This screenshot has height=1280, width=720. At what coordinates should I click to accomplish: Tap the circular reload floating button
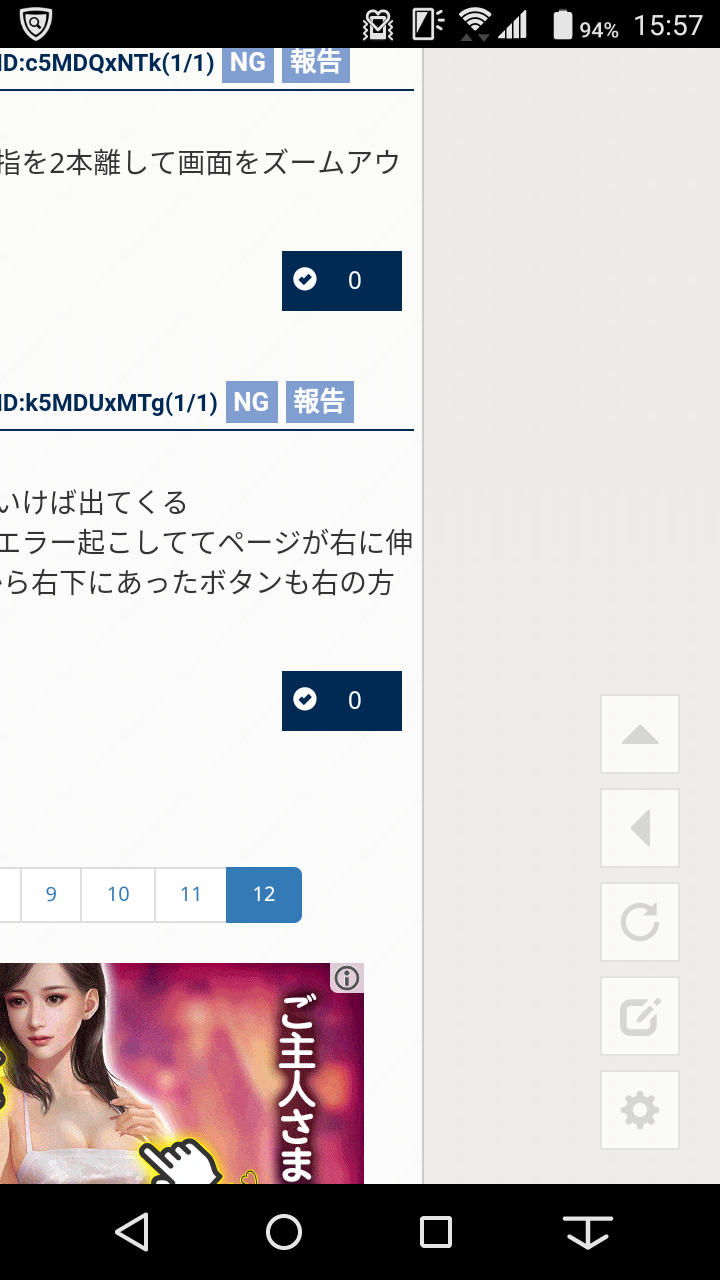[640, 922]
